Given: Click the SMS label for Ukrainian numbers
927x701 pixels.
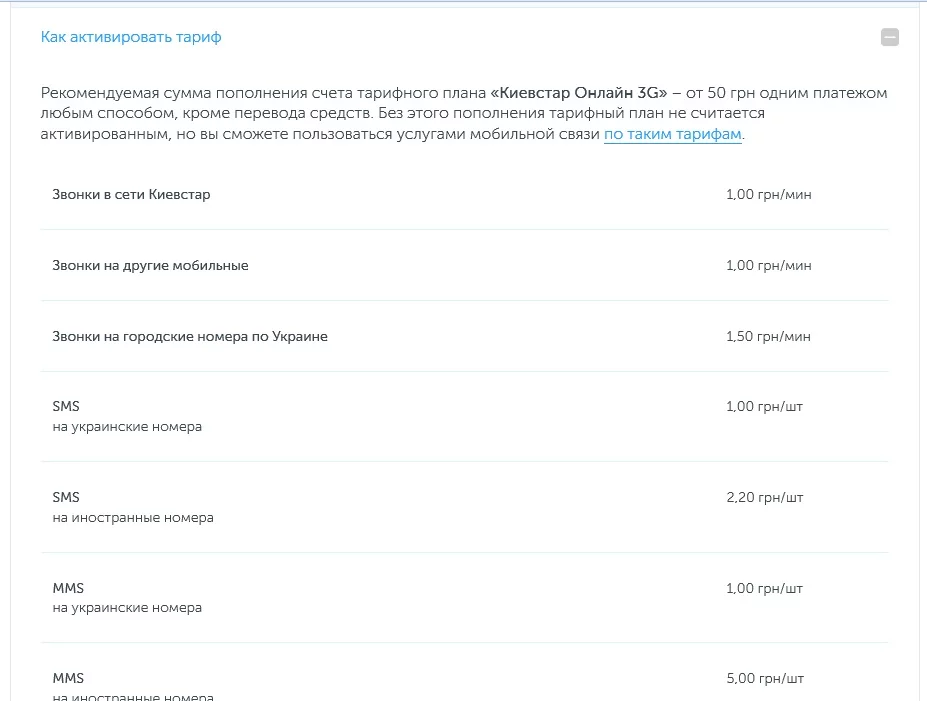Looking at the screenshot, I should click(66, 407).
